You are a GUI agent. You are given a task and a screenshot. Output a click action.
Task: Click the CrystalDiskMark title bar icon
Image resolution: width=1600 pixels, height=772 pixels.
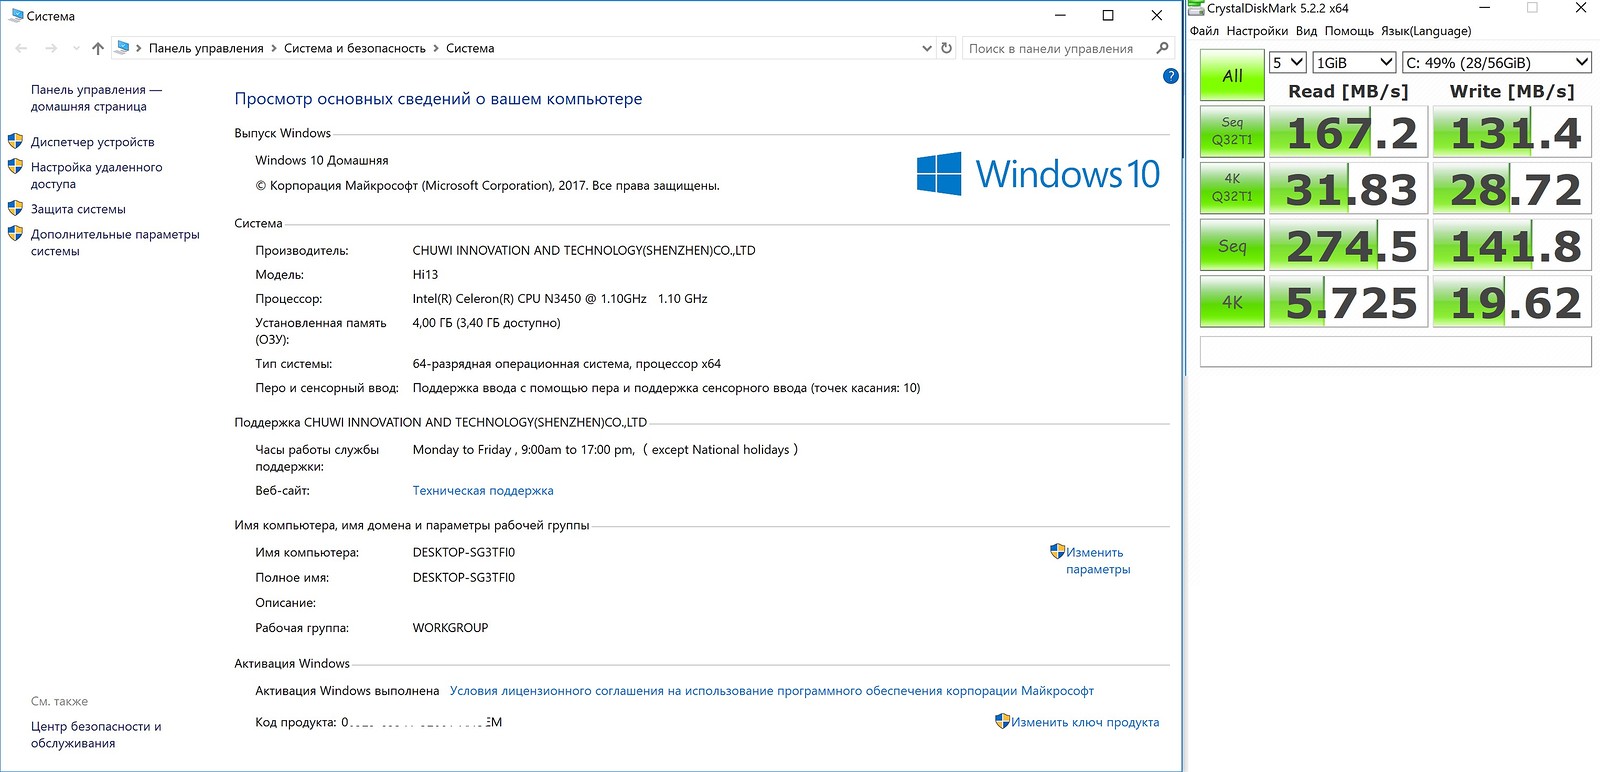click(1197, 8)
